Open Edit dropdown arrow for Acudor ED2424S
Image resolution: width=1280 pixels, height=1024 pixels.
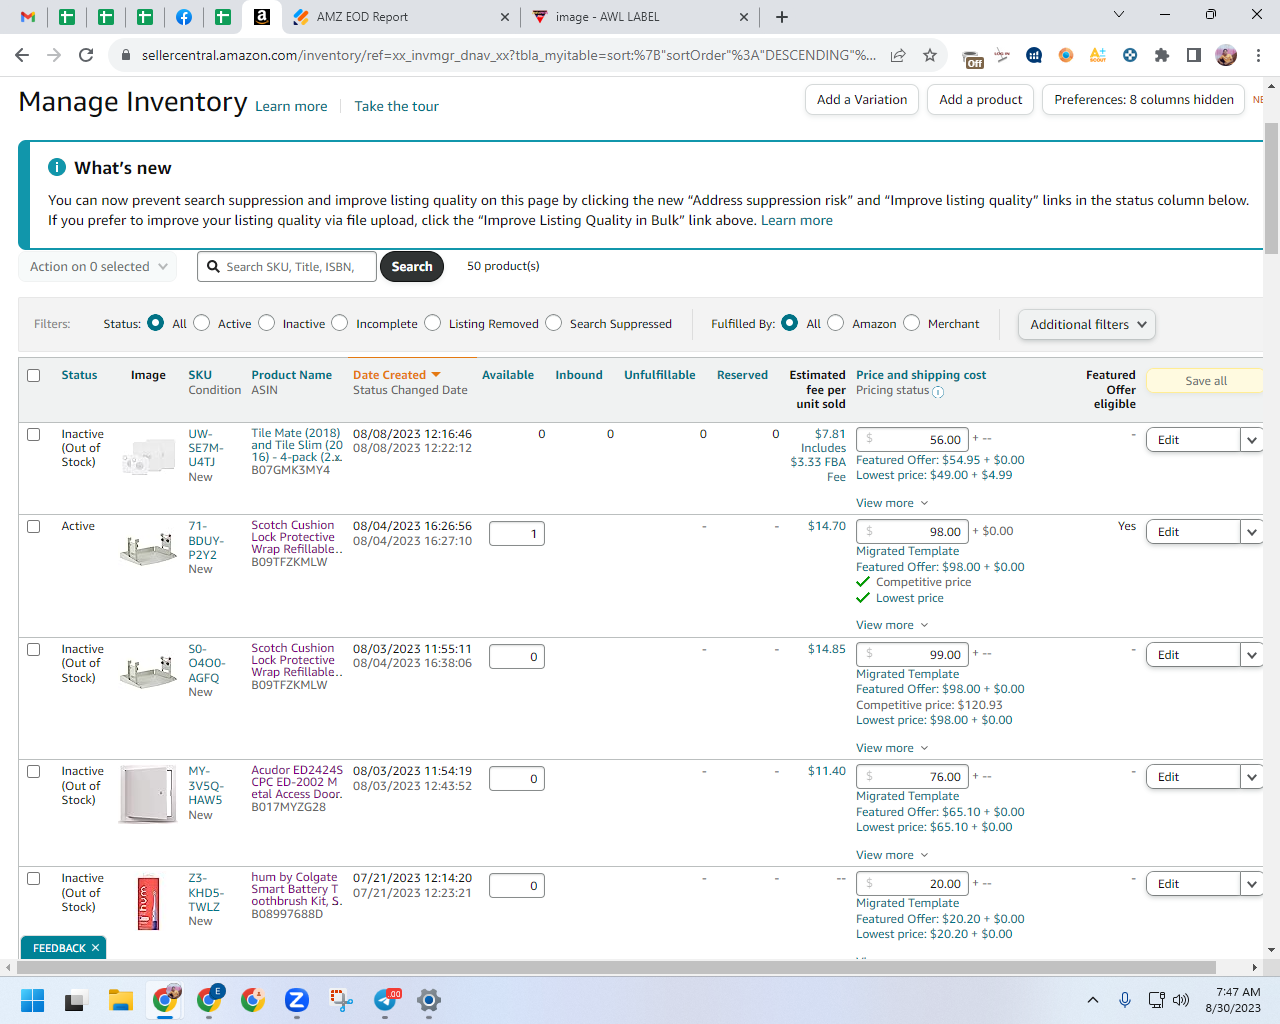point(1252,777)
